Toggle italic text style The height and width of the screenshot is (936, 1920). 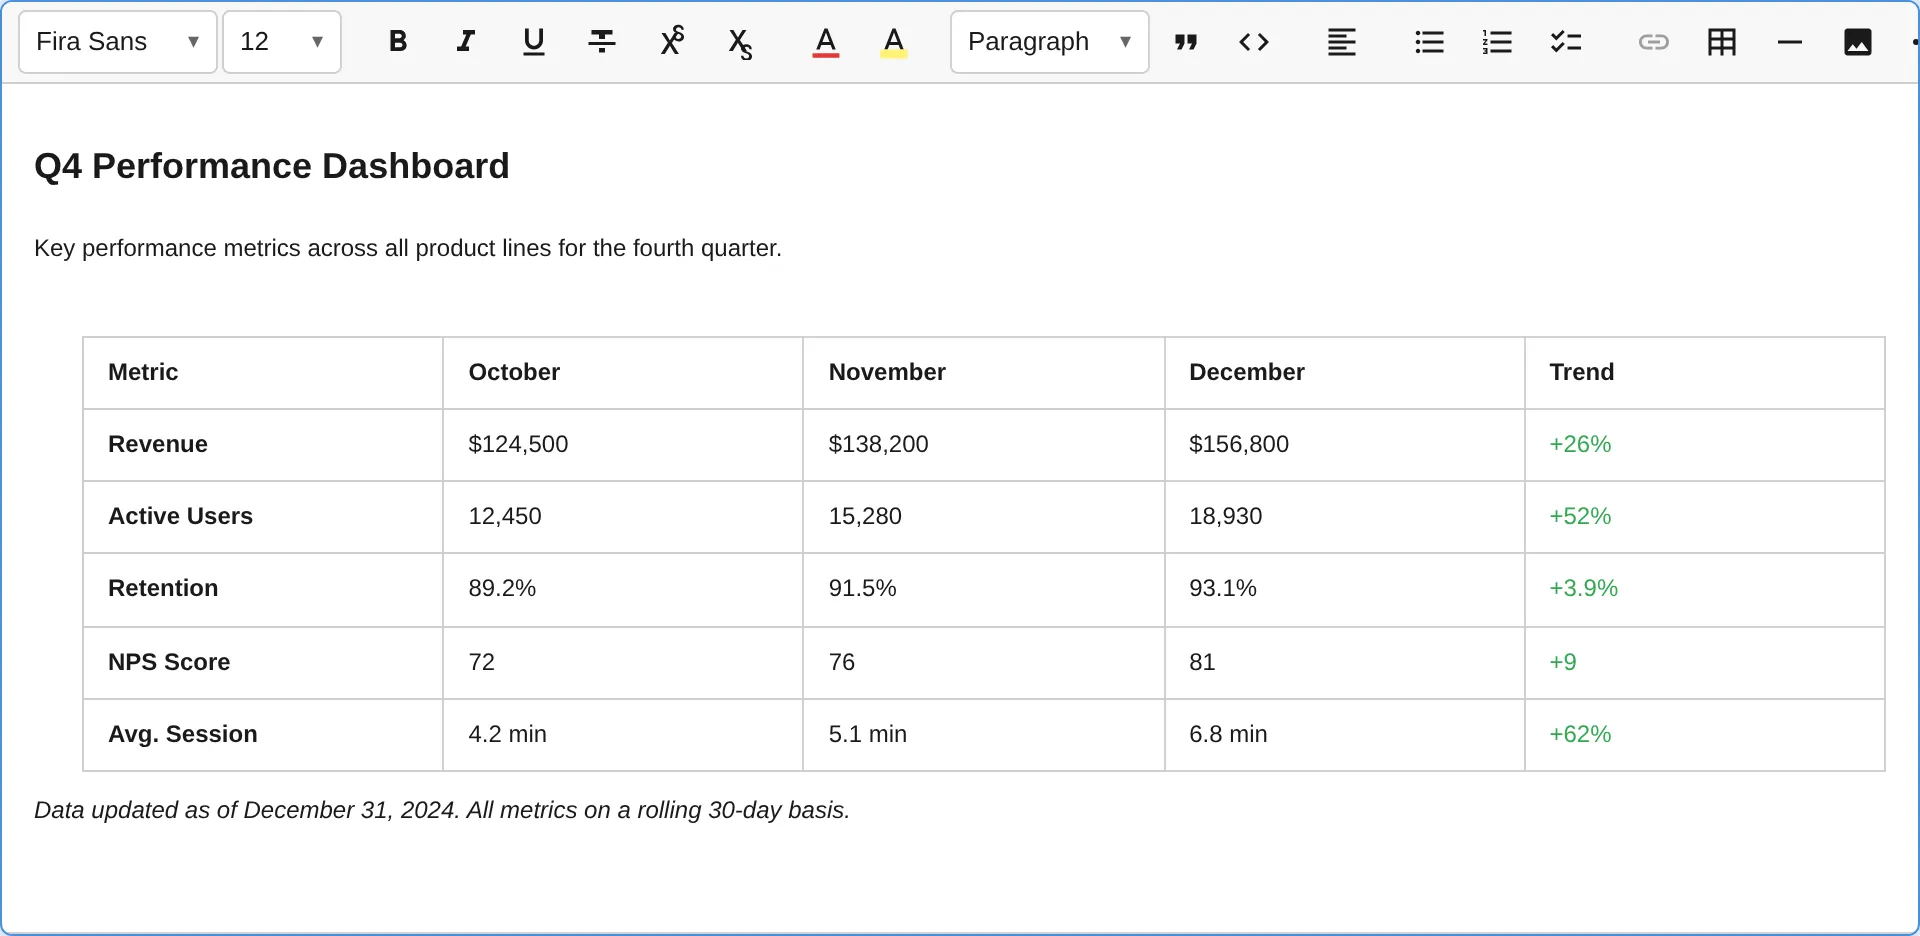465,42
